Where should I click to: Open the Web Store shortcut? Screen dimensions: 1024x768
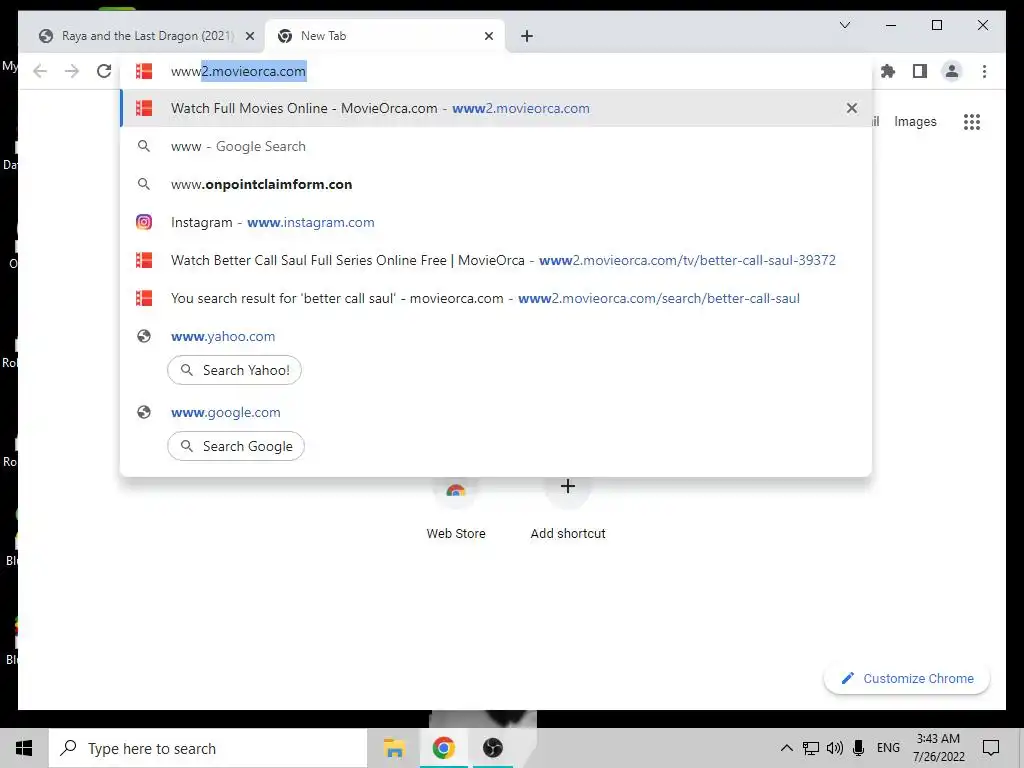point(456,509)
